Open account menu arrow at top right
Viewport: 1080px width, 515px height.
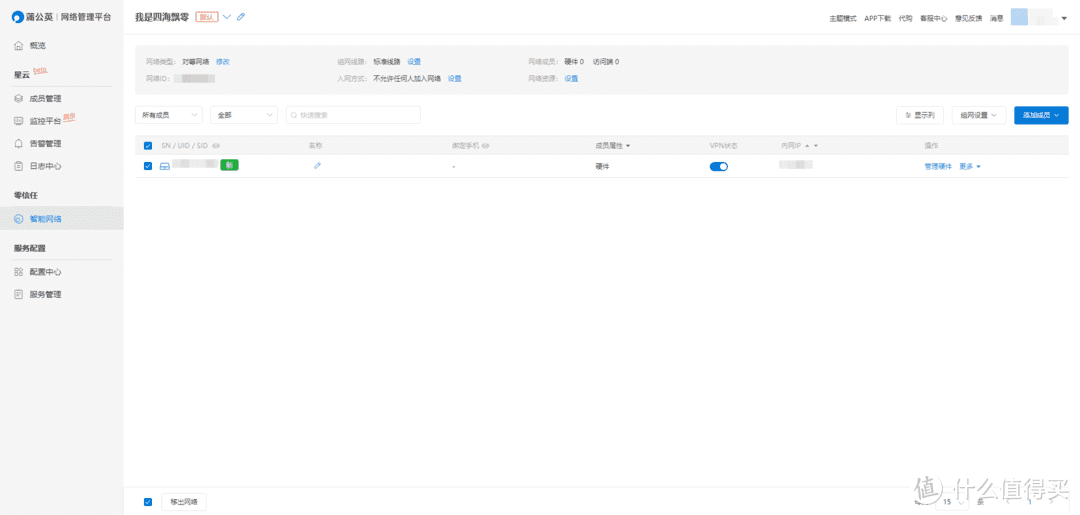1063,19
